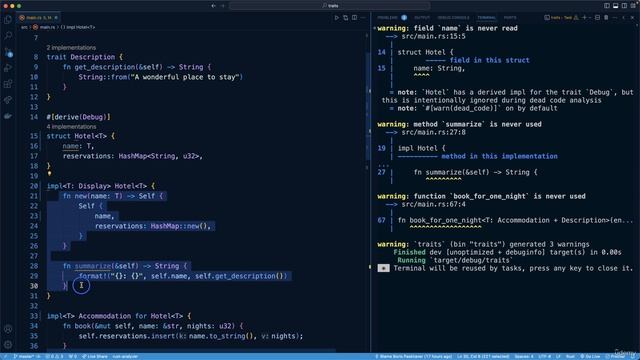Toggle the bottom panel layout icon
Viewport: 640px width, 360px height.
click(x=616, y=6)
